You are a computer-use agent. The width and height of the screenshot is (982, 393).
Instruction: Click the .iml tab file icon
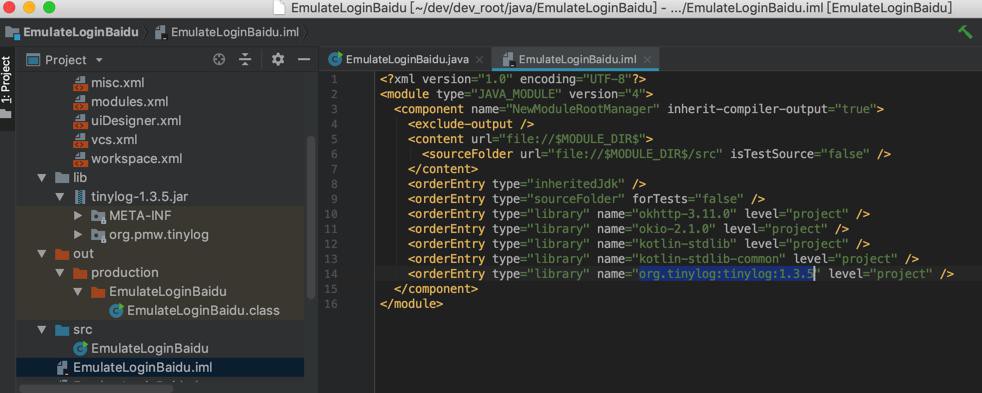[x=508, y=60]
